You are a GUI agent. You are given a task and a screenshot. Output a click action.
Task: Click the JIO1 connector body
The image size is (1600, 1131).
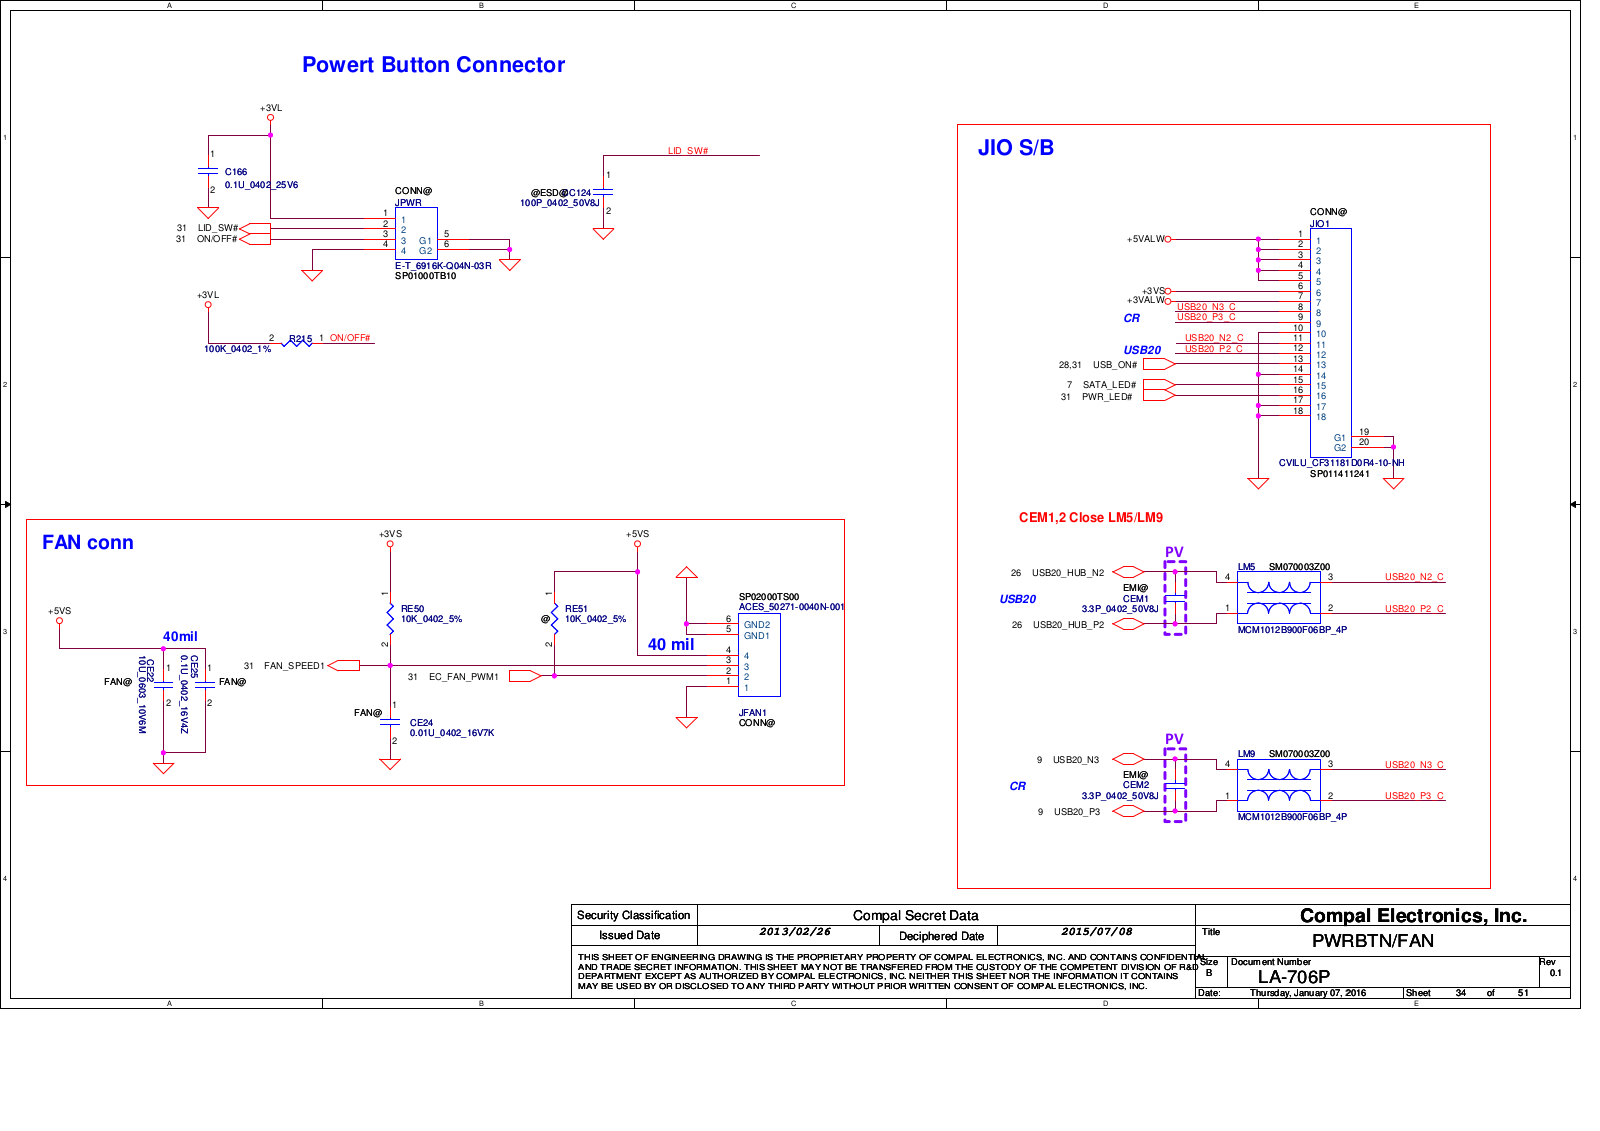tap(1330, 342)
